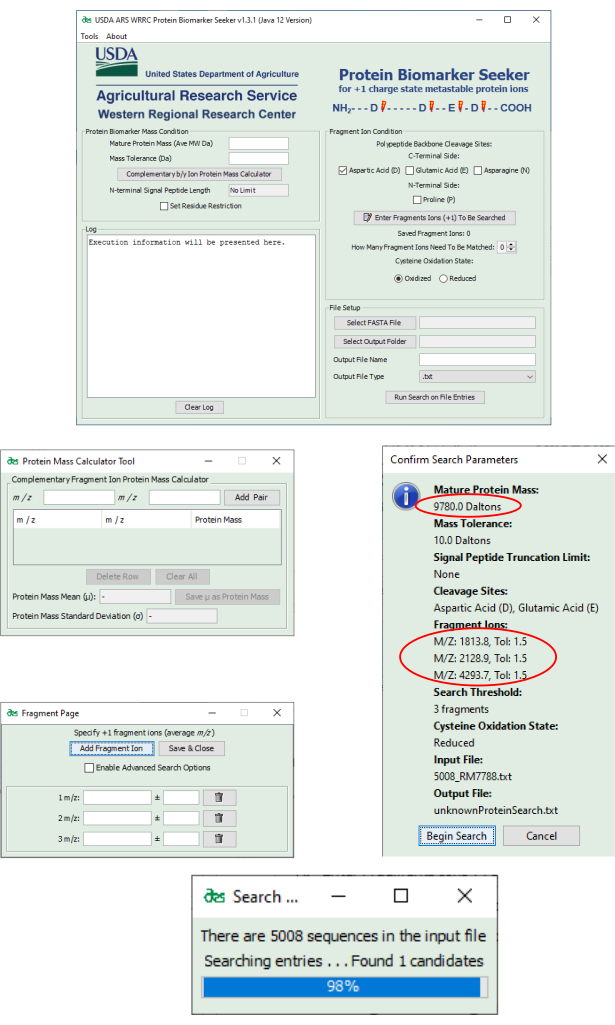615x1025 pixels.
Task: Open the About menu
Action: point(116,37)
